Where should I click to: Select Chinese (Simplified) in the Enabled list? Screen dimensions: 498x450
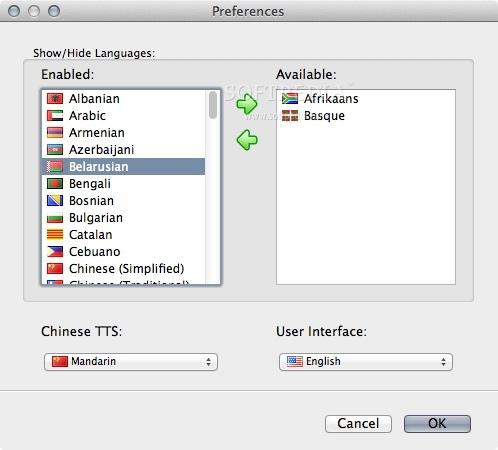tap(123, 268)
